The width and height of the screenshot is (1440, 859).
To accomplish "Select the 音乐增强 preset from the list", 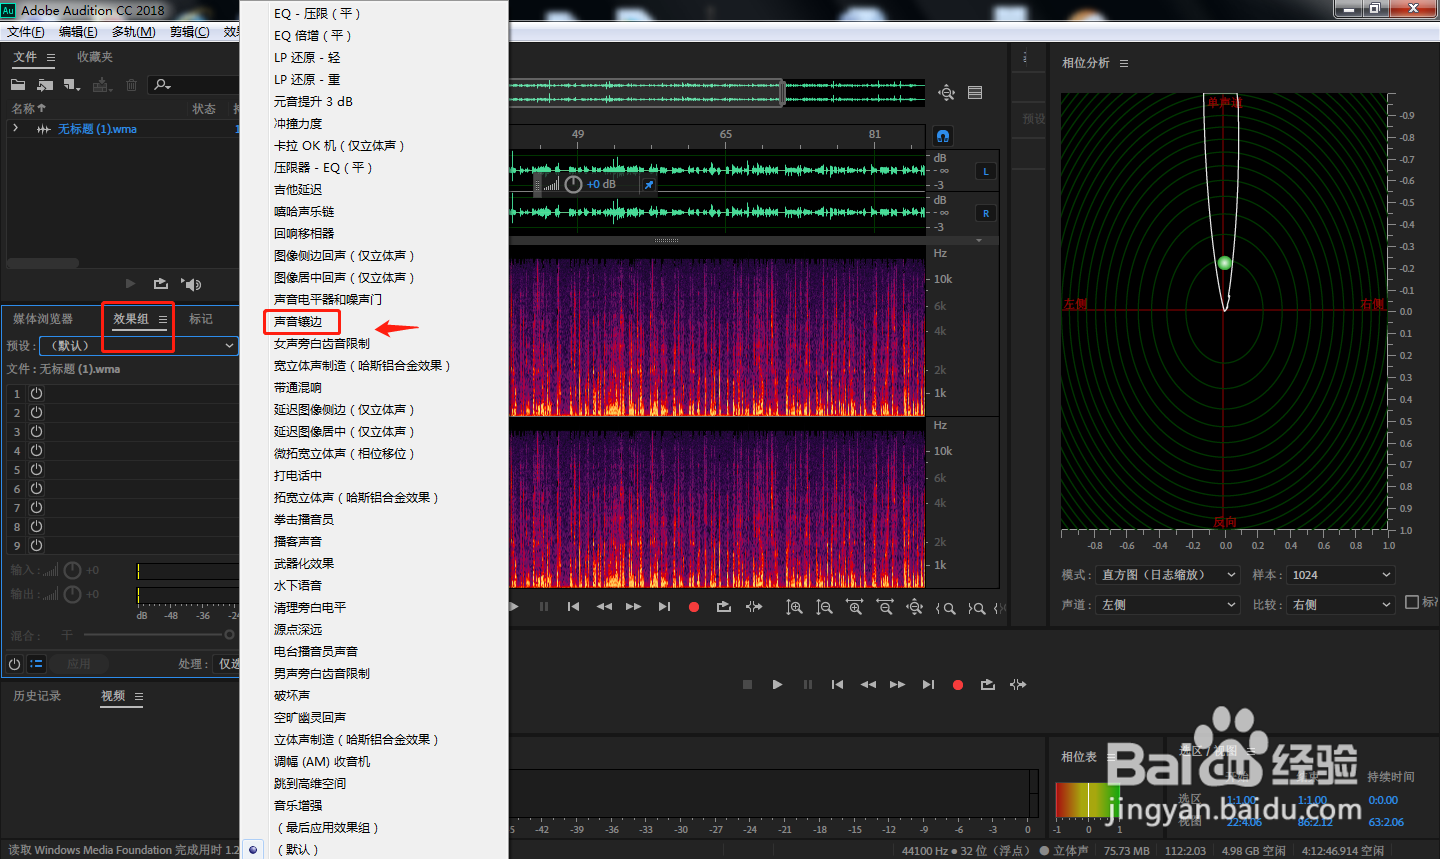I will 298,805.
